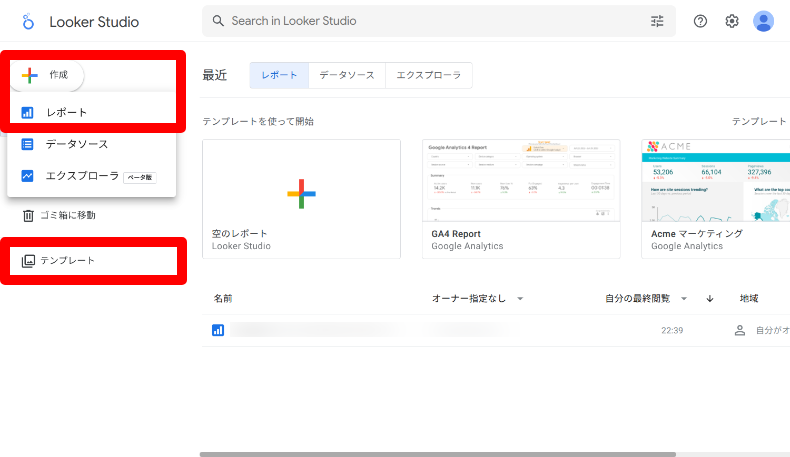Click the 作成 create button
Viewport: 790px width, 457px height.
coord(46,75)
